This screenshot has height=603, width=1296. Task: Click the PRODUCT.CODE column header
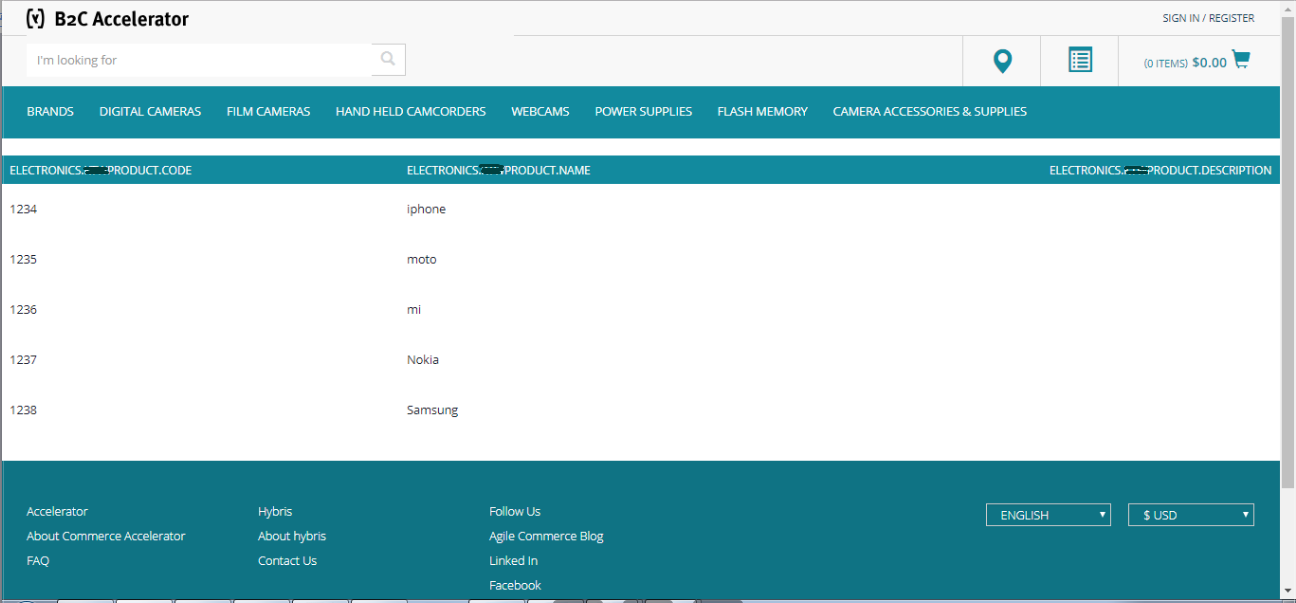[x=100, y=170]
